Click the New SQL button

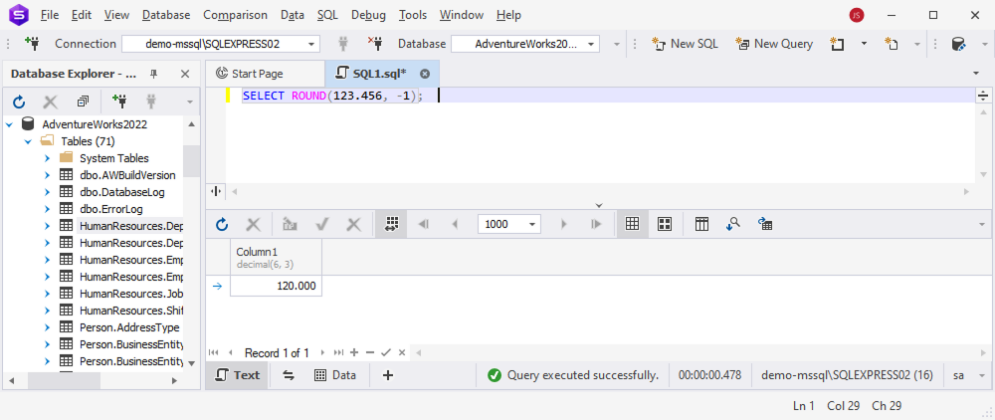[x=685, y=44]
